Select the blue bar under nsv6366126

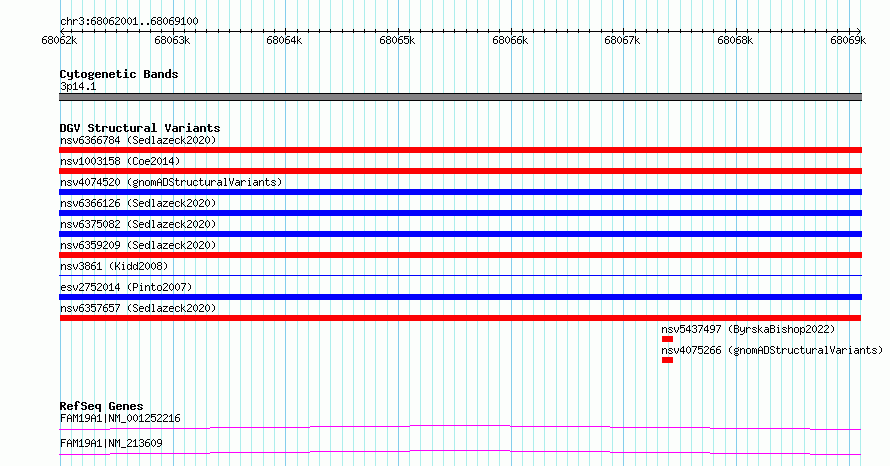[x=460, y=213]
